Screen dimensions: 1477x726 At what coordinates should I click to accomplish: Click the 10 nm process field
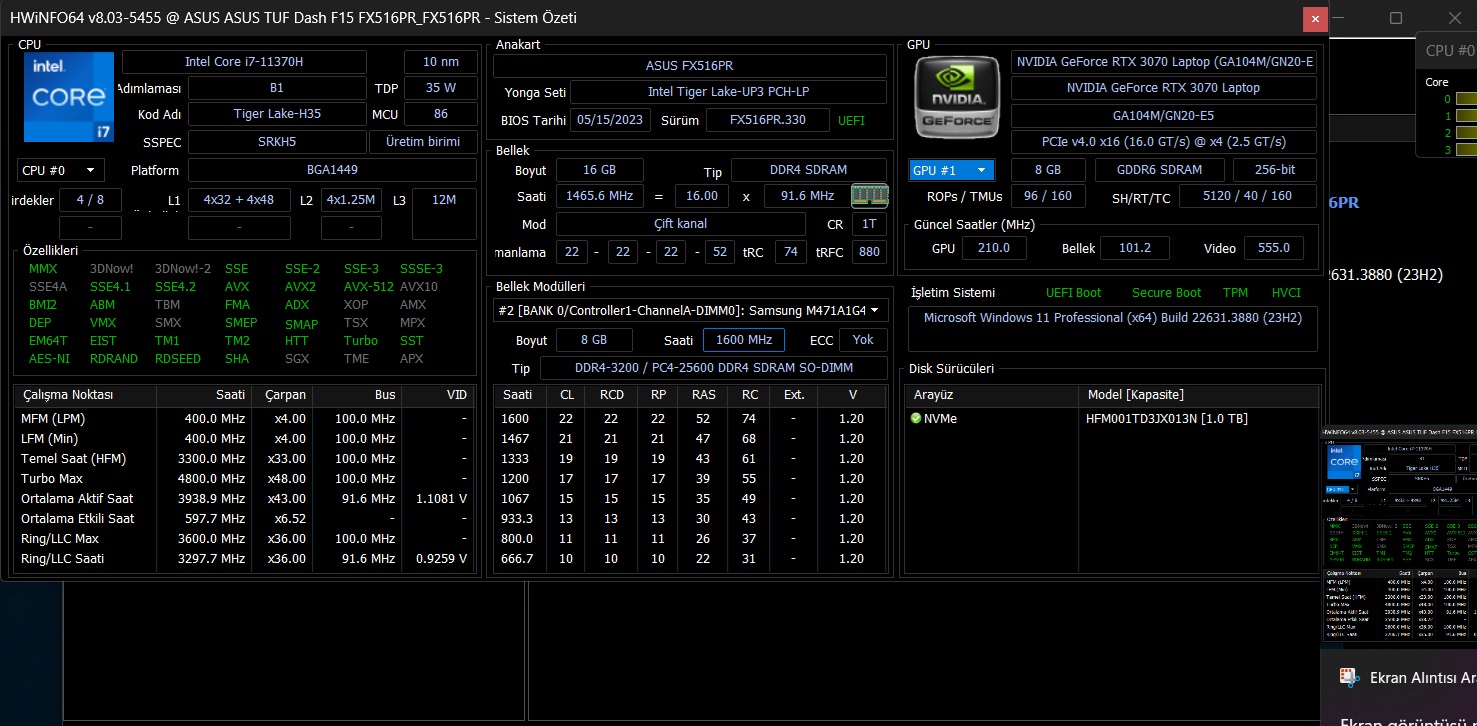pos(440,62)
